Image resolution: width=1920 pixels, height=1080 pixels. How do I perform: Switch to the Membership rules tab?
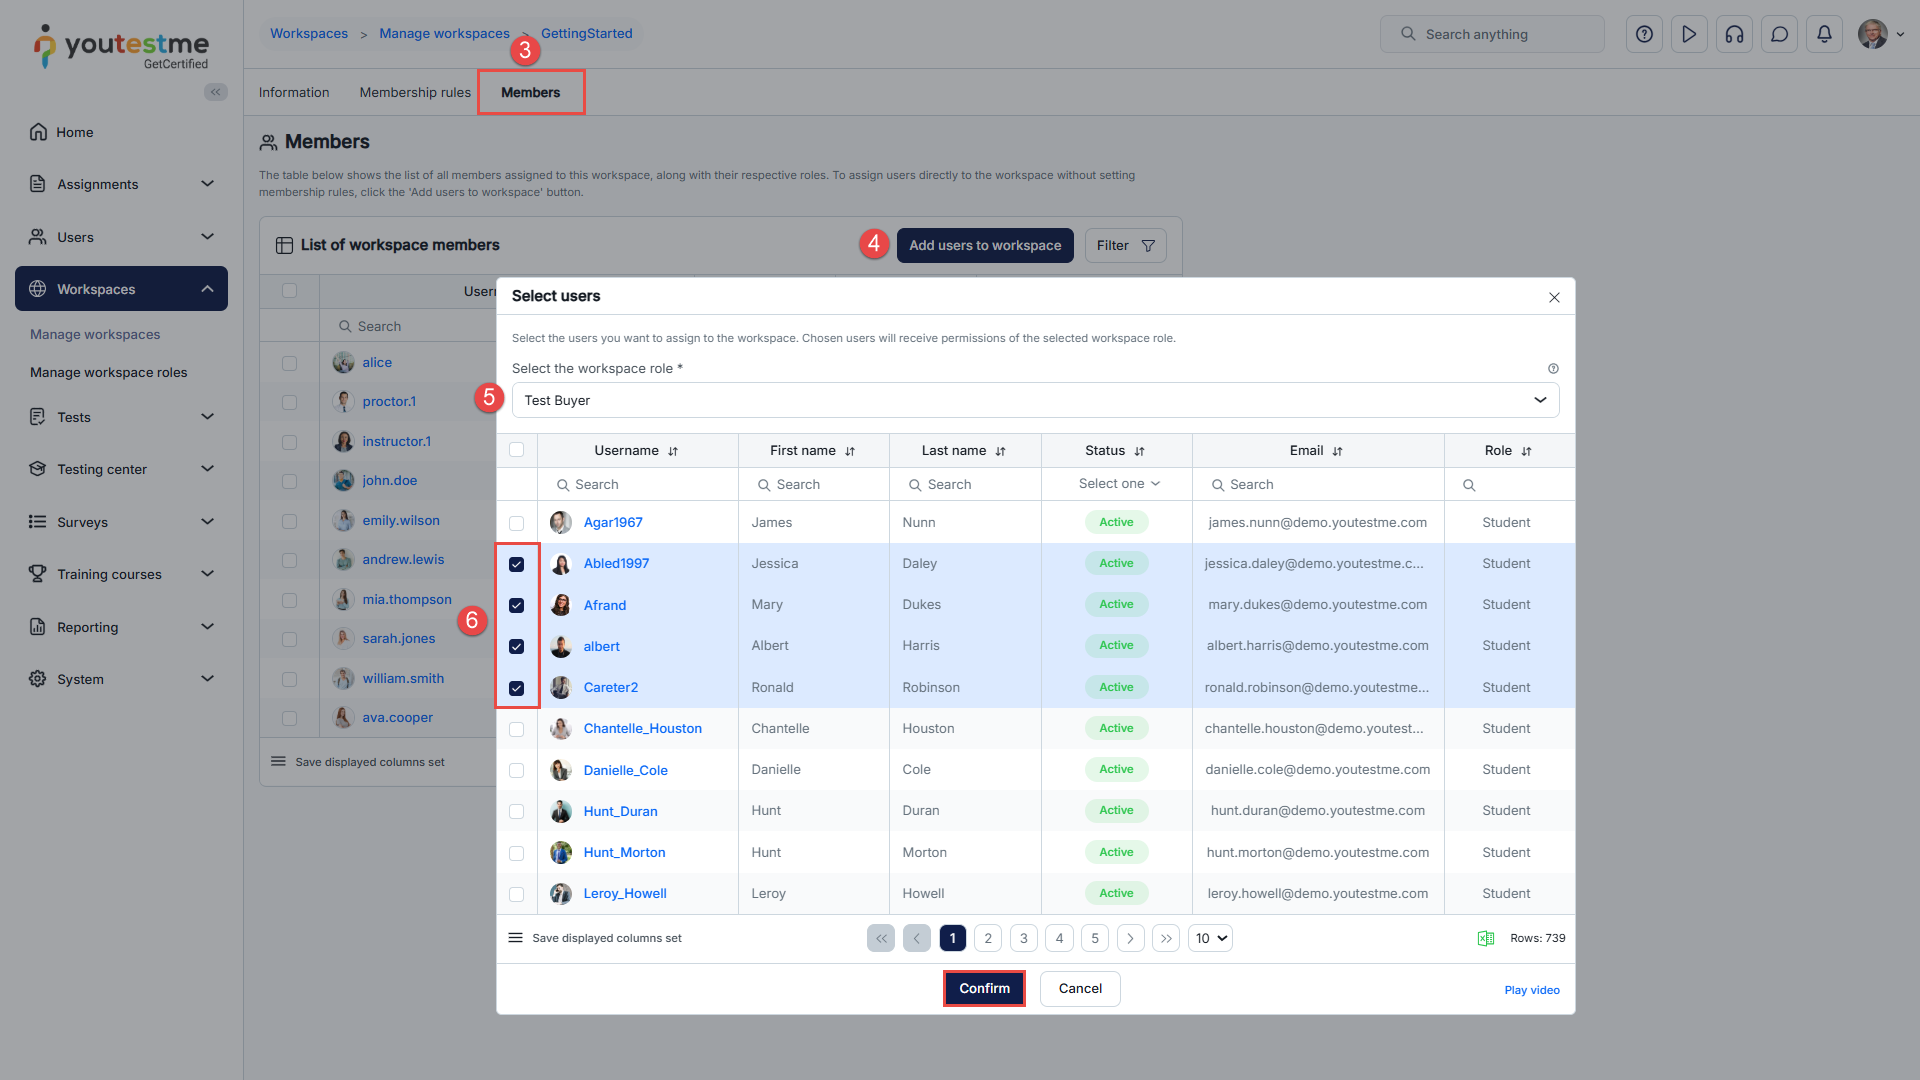coord(414,92)
